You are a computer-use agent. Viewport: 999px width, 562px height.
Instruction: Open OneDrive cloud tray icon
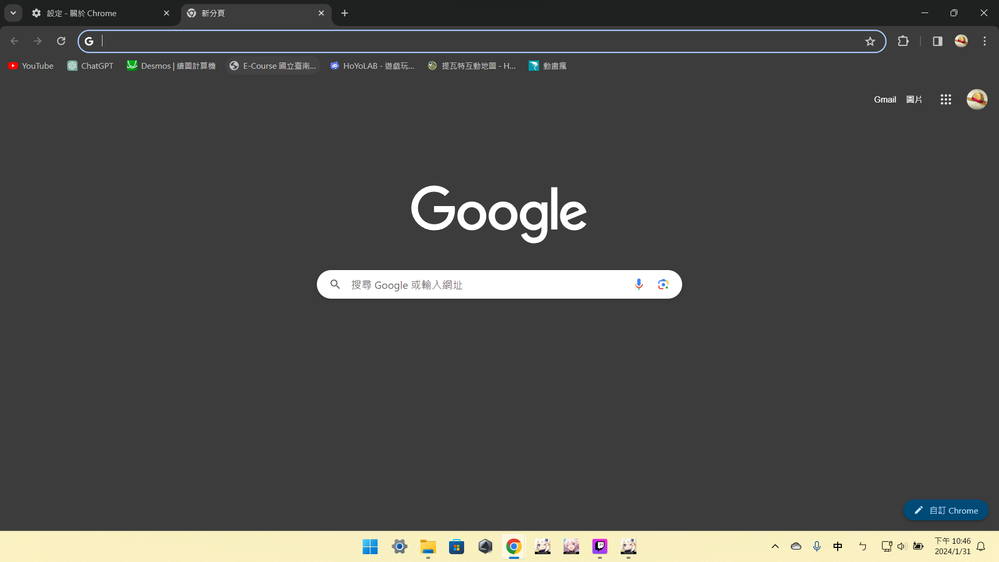coord(796,547)
